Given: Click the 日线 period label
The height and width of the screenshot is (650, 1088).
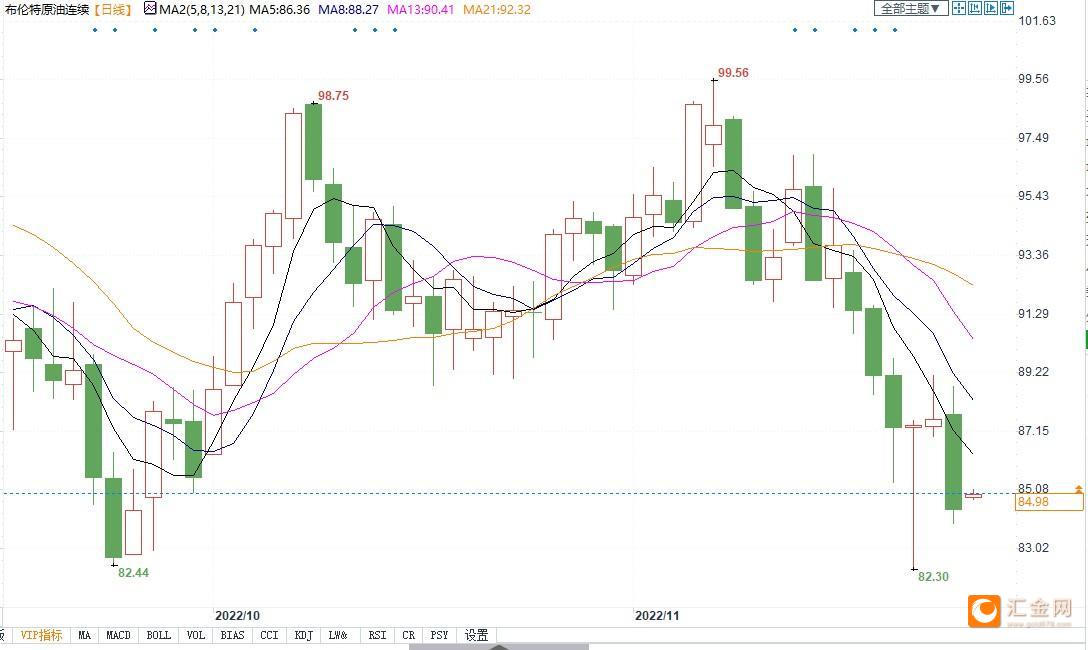Looking at the screenshot, I should 112,9.
